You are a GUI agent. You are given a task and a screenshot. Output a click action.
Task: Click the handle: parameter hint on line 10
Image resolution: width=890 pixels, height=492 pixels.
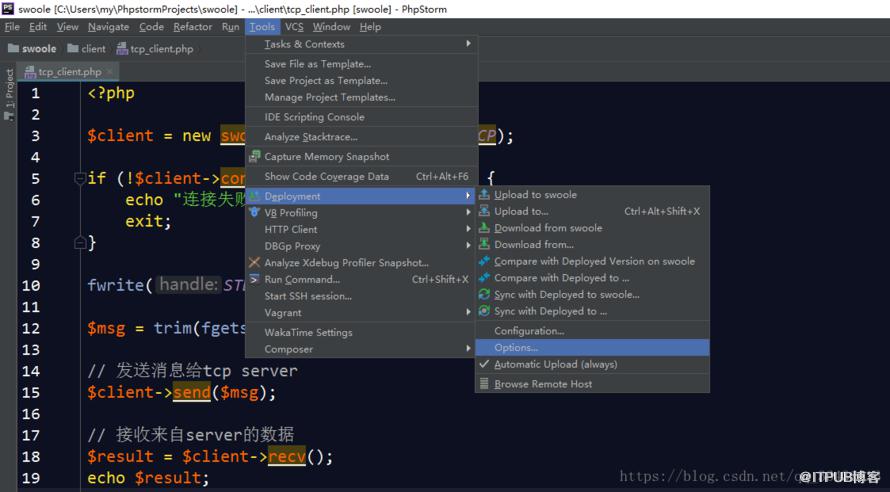tap(188, 284)
